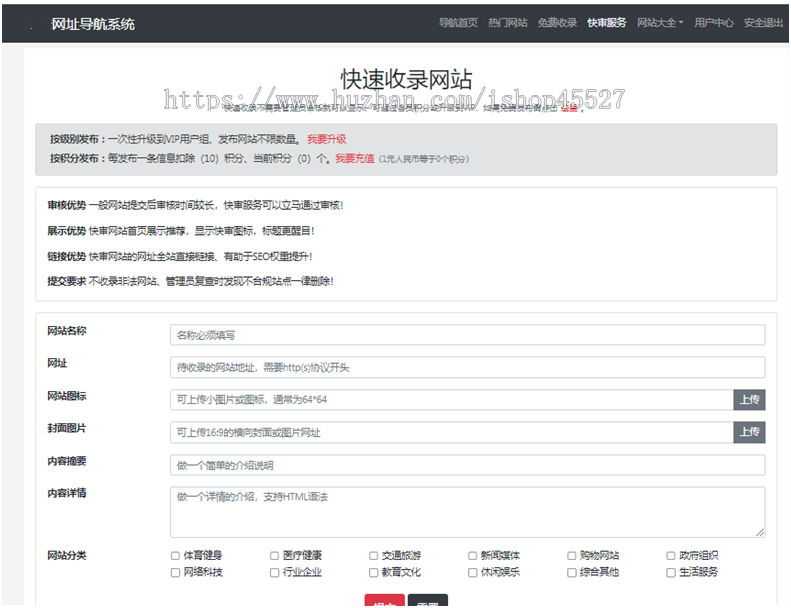Check the 体育健身 category checkbox
This screenshot has height=608, width=791.
(x=175, y=556)
